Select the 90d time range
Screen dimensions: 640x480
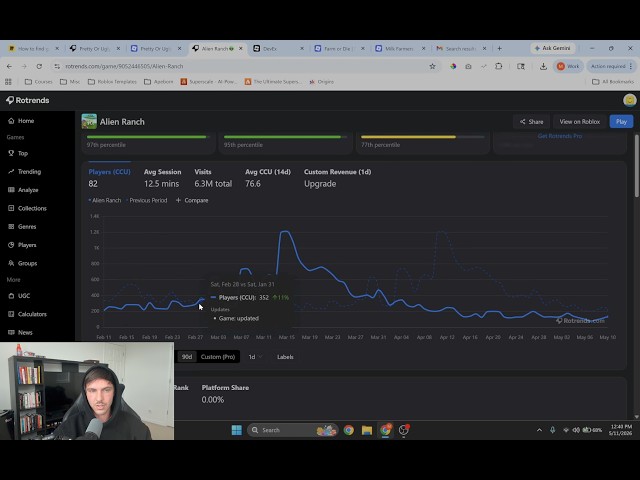tap(187, 357)
